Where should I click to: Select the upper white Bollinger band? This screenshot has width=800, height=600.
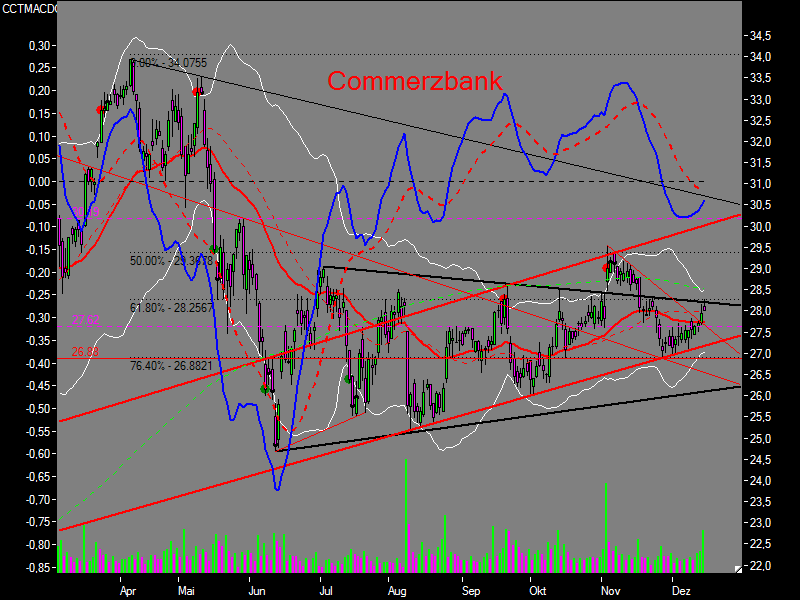[230, 45]
